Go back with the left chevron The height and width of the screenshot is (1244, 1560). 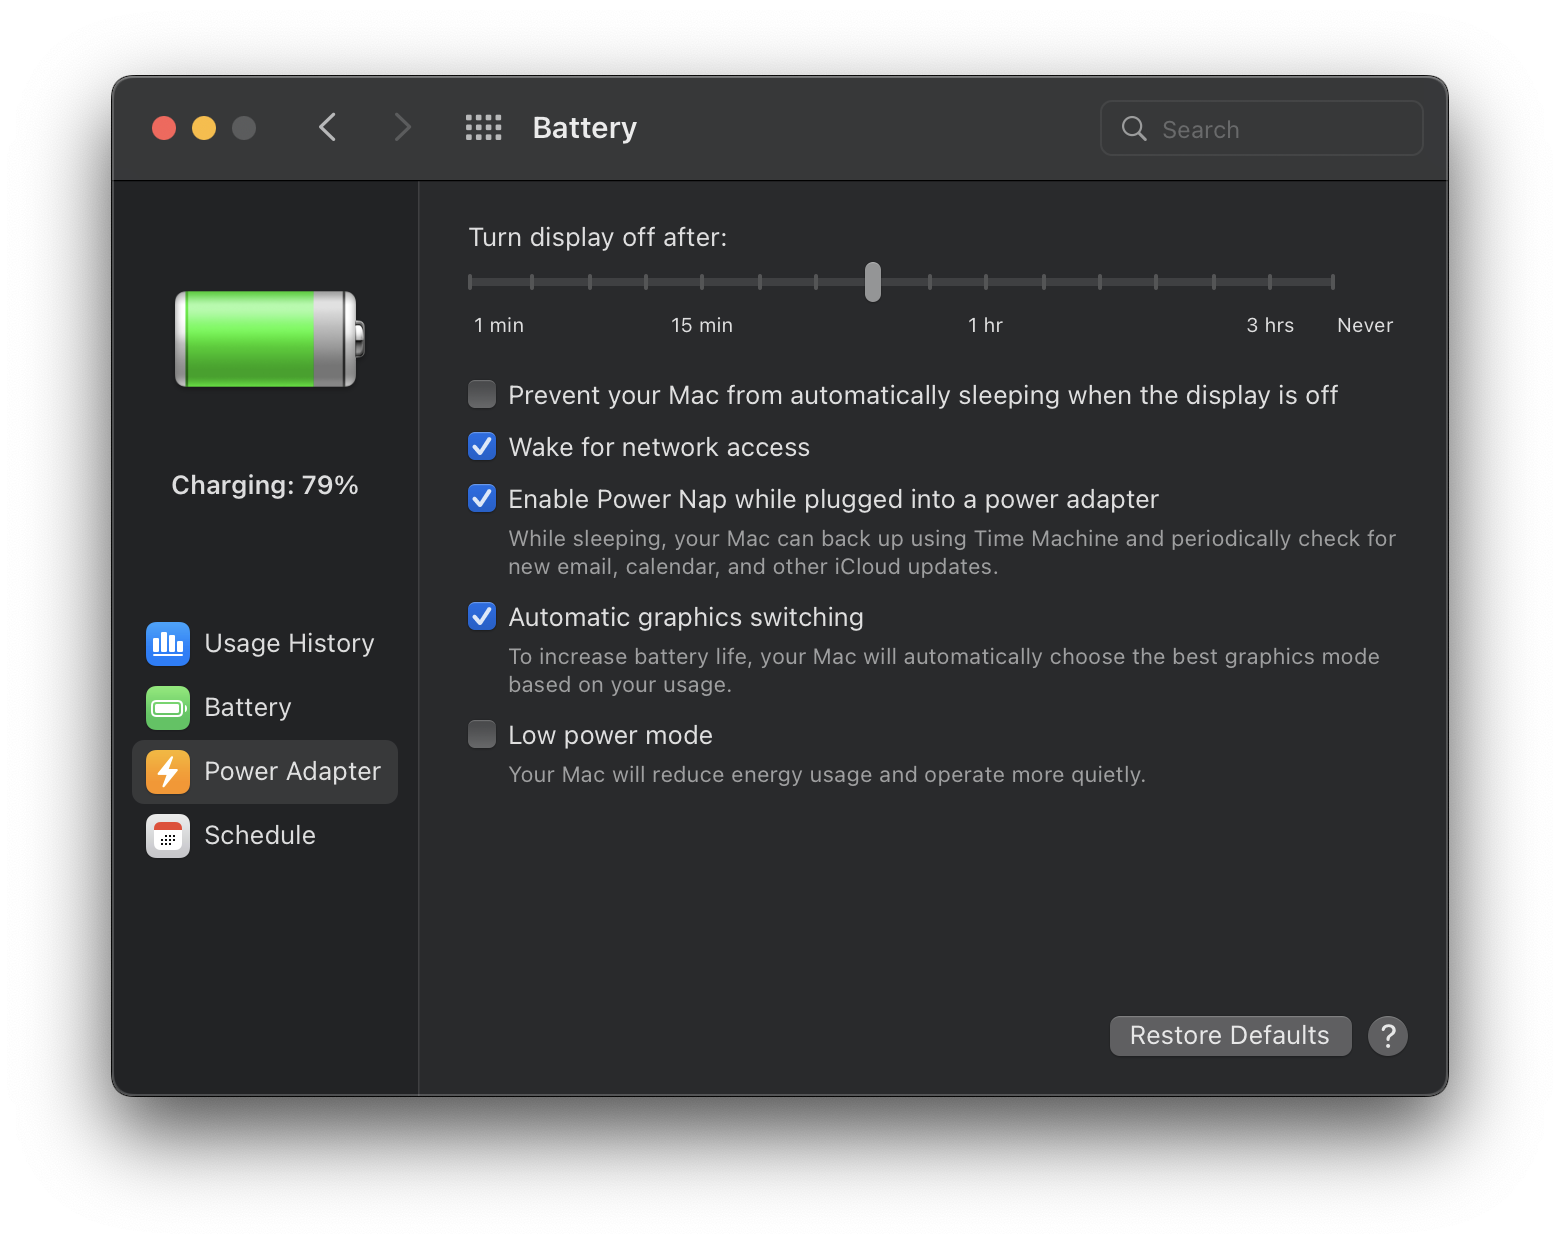click(328, 128)
